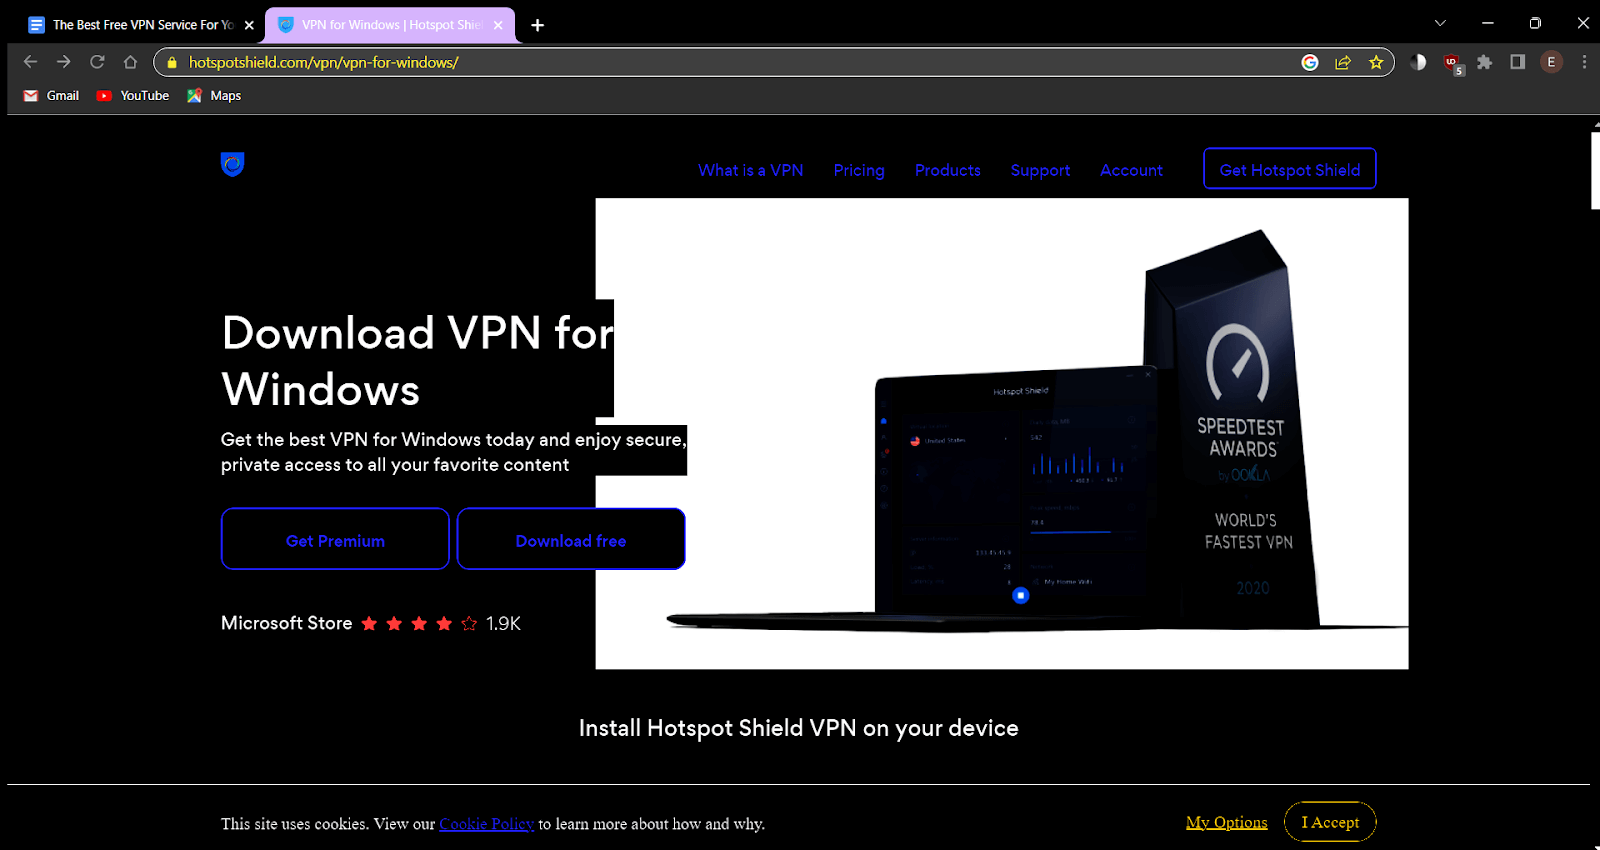
Task: Open the Cookie Policy link
Action: point(487,824)
